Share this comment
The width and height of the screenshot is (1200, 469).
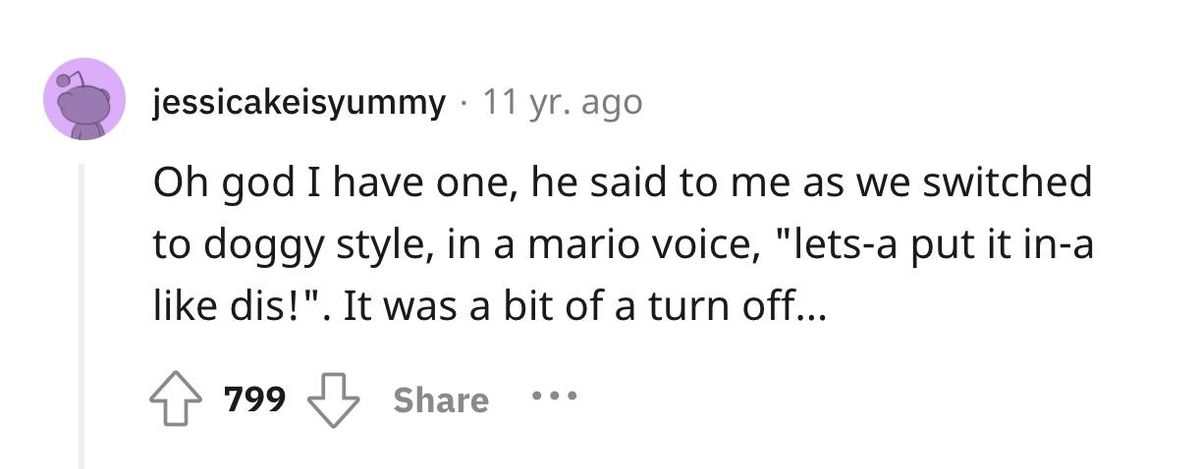[441, 400]
